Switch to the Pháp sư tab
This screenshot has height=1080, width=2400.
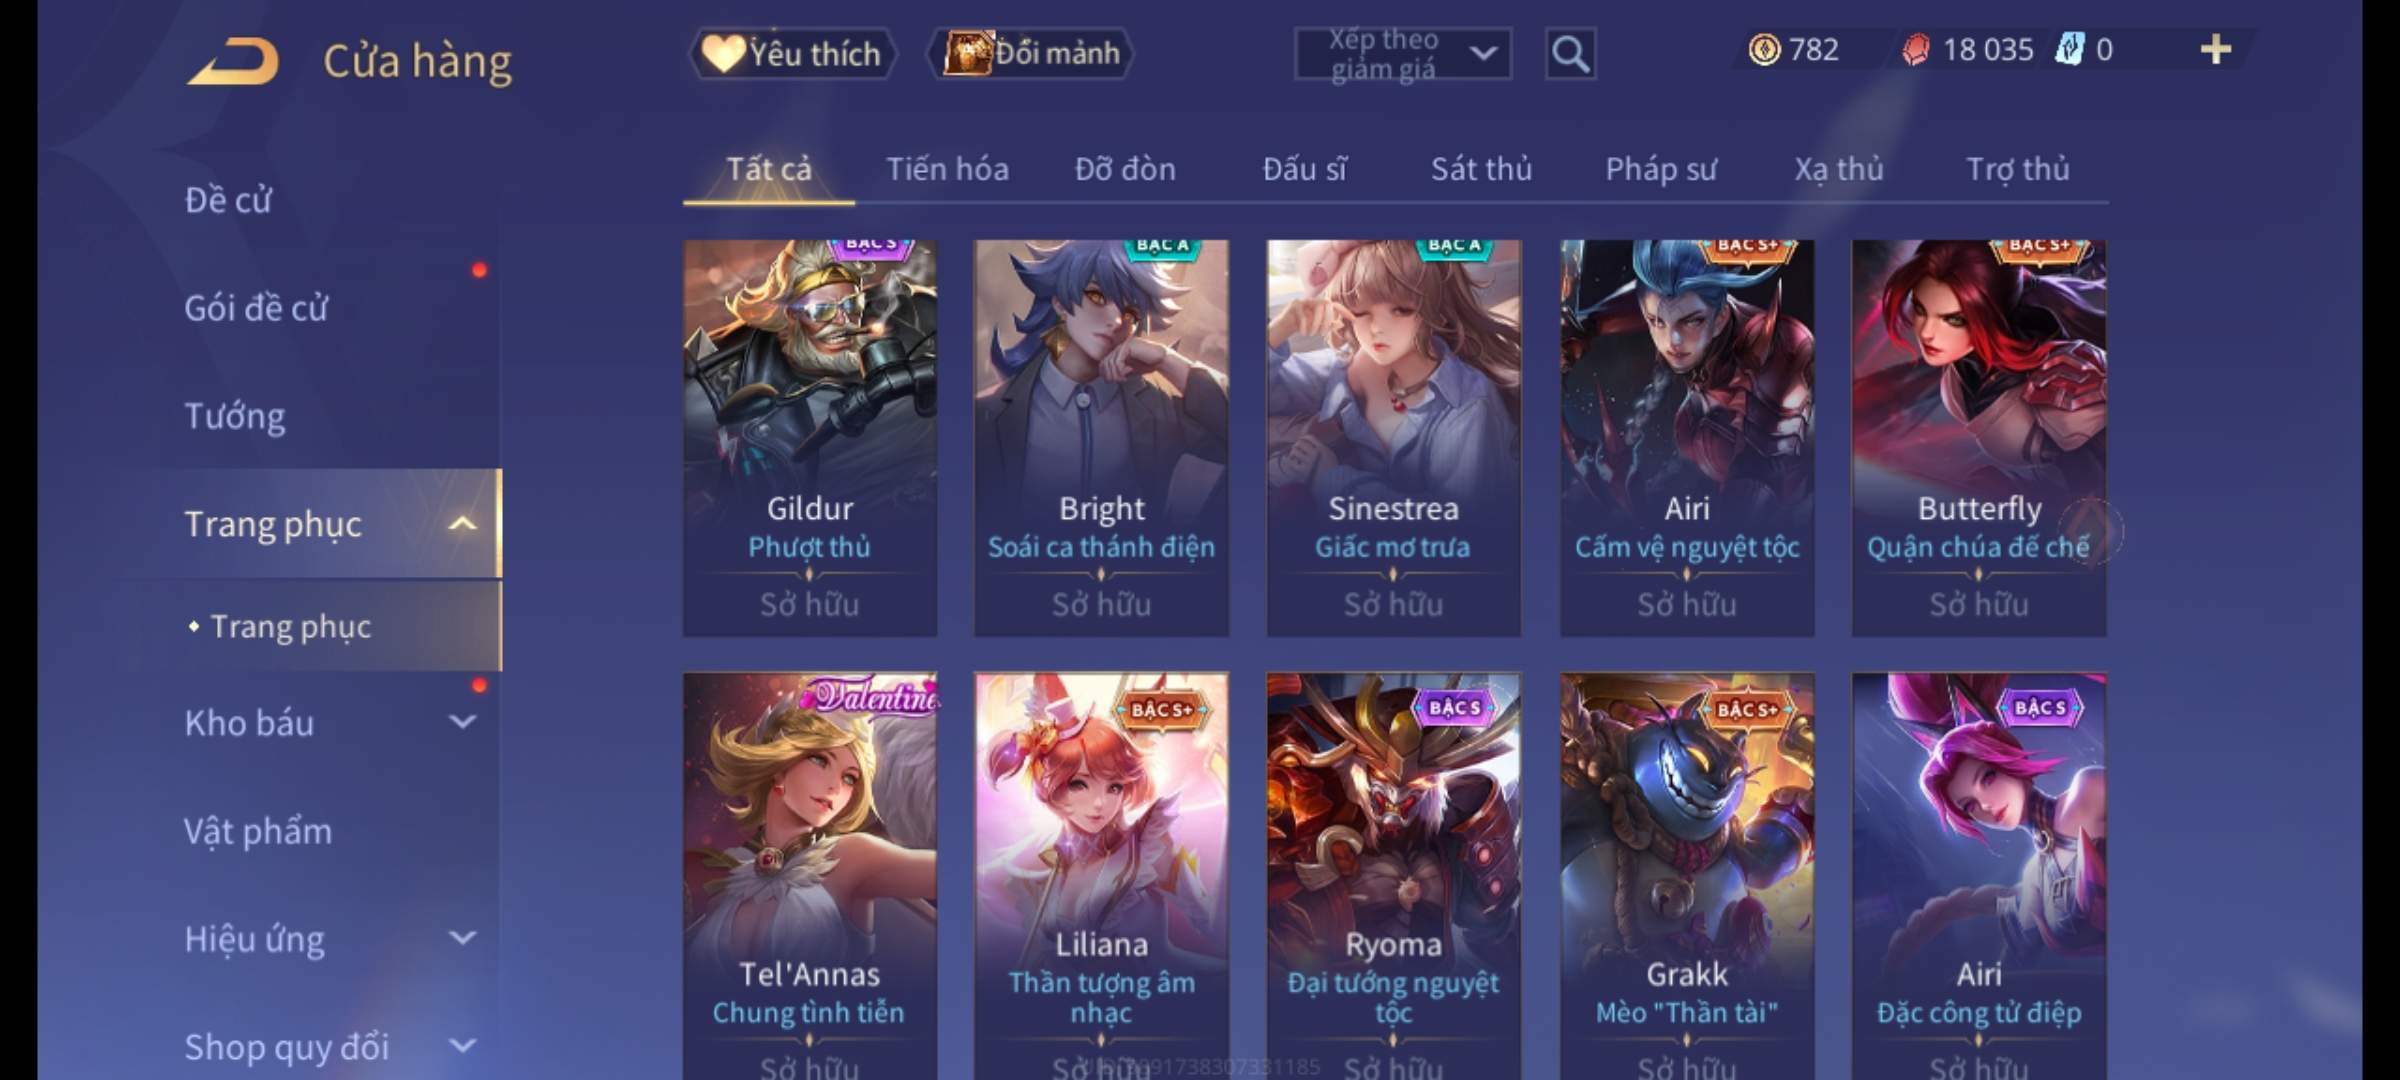1660,169
